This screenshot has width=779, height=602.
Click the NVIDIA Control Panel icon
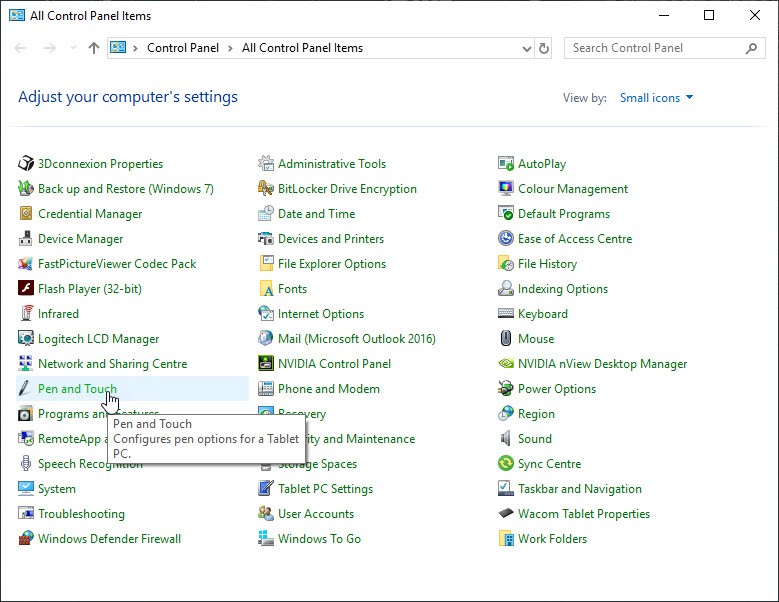pos(266,364)
